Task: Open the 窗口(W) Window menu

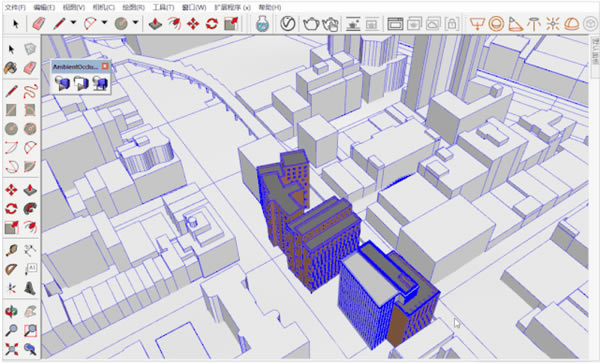Action: click(x=194, y=7)
